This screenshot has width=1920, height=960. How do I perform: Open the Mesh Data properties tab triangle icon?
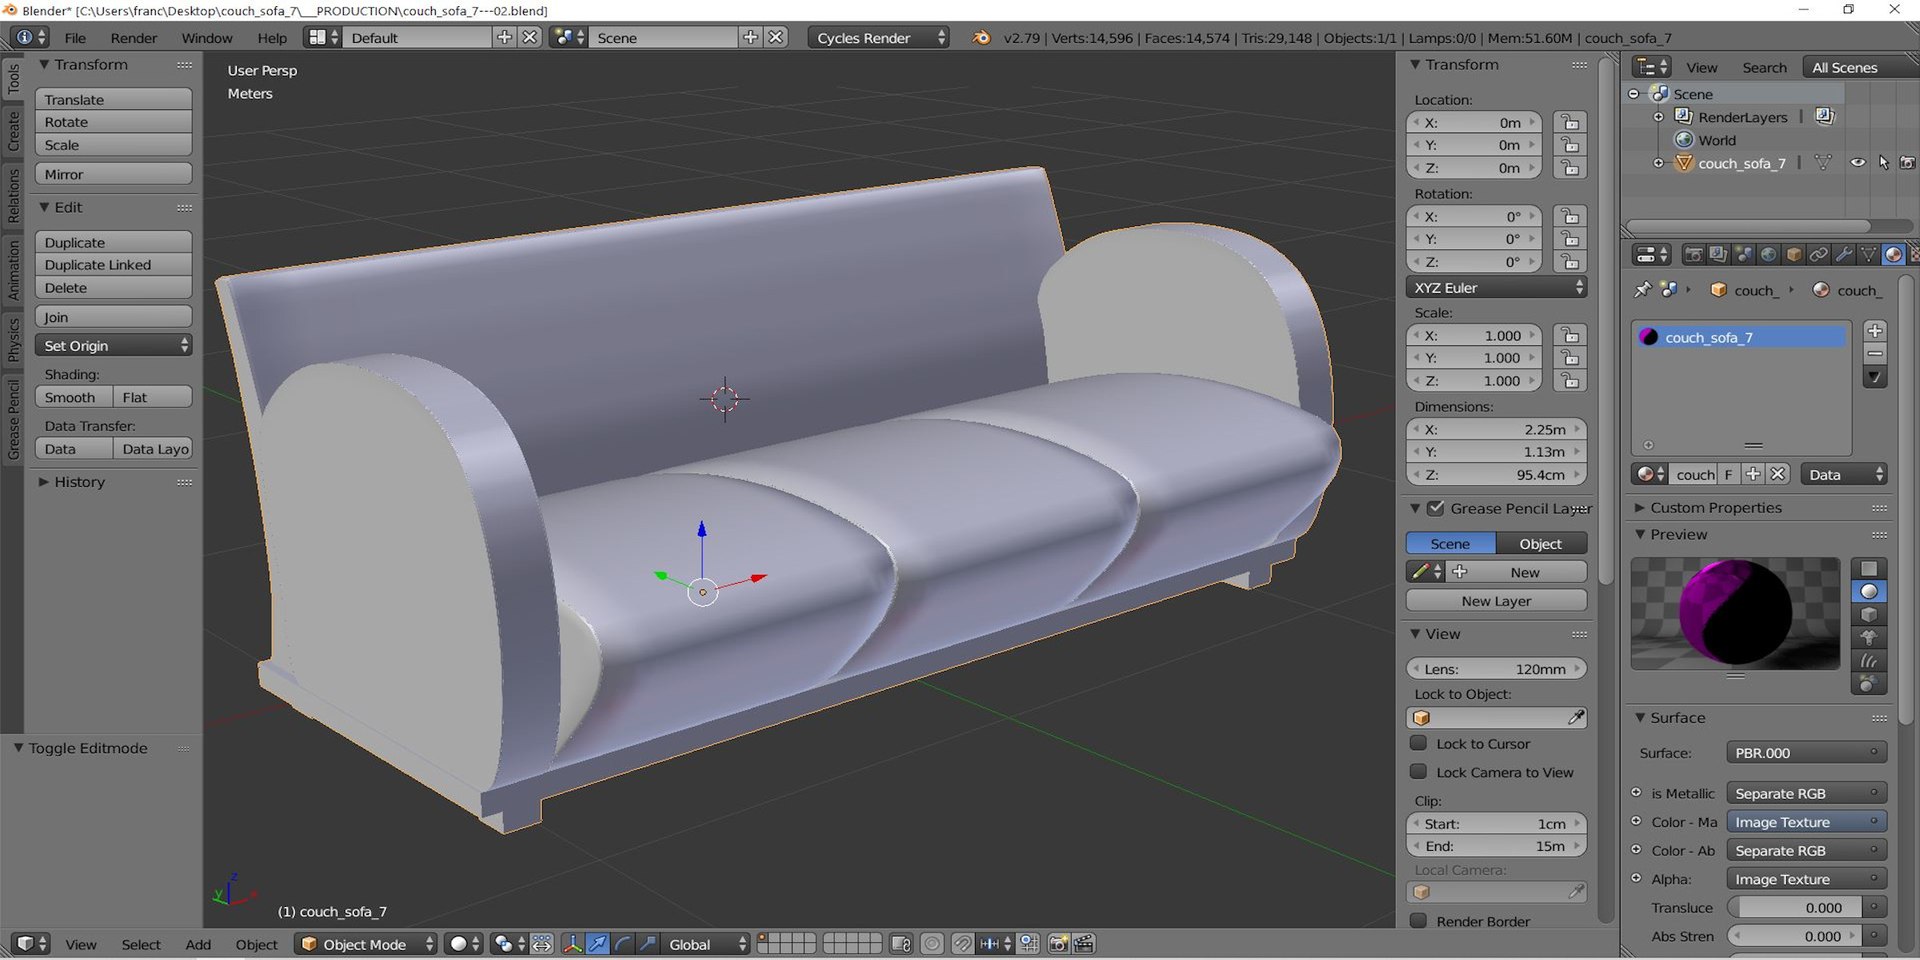pyautogui.click(x=1867, y=255)
